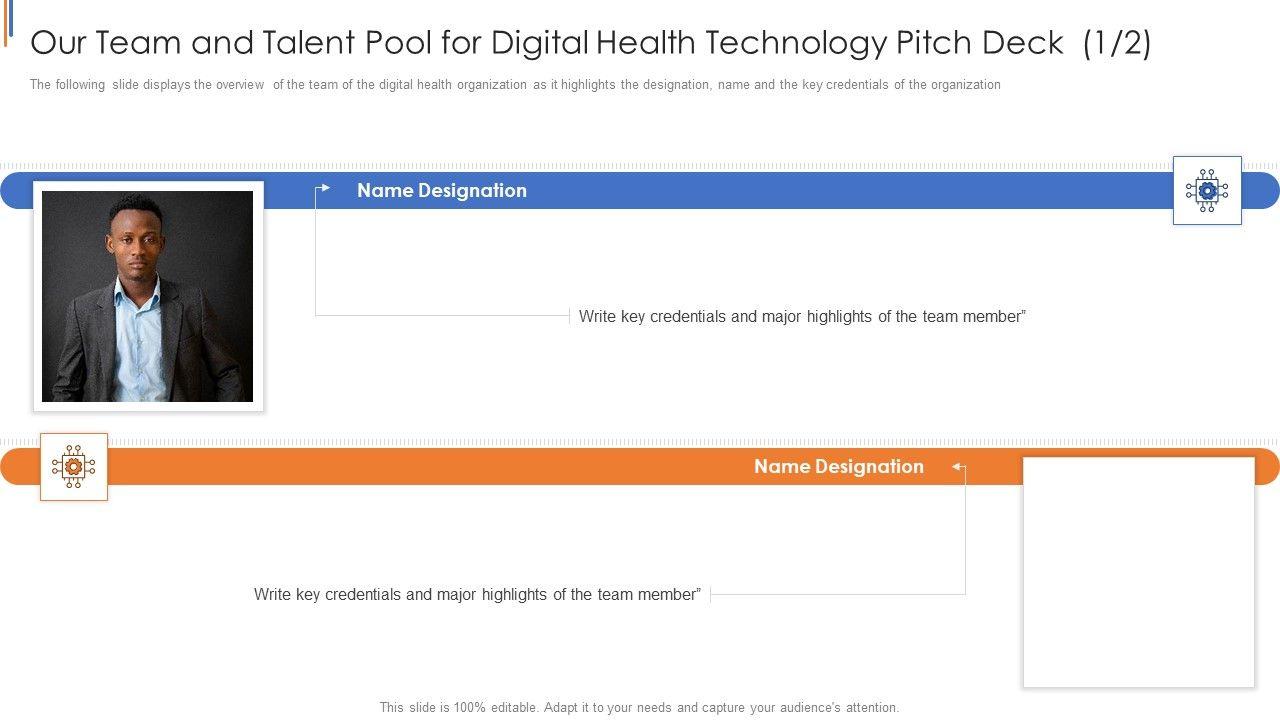Click the Name Designation text on the orange bar
The image size is (1280, 720).
[838, 466]
